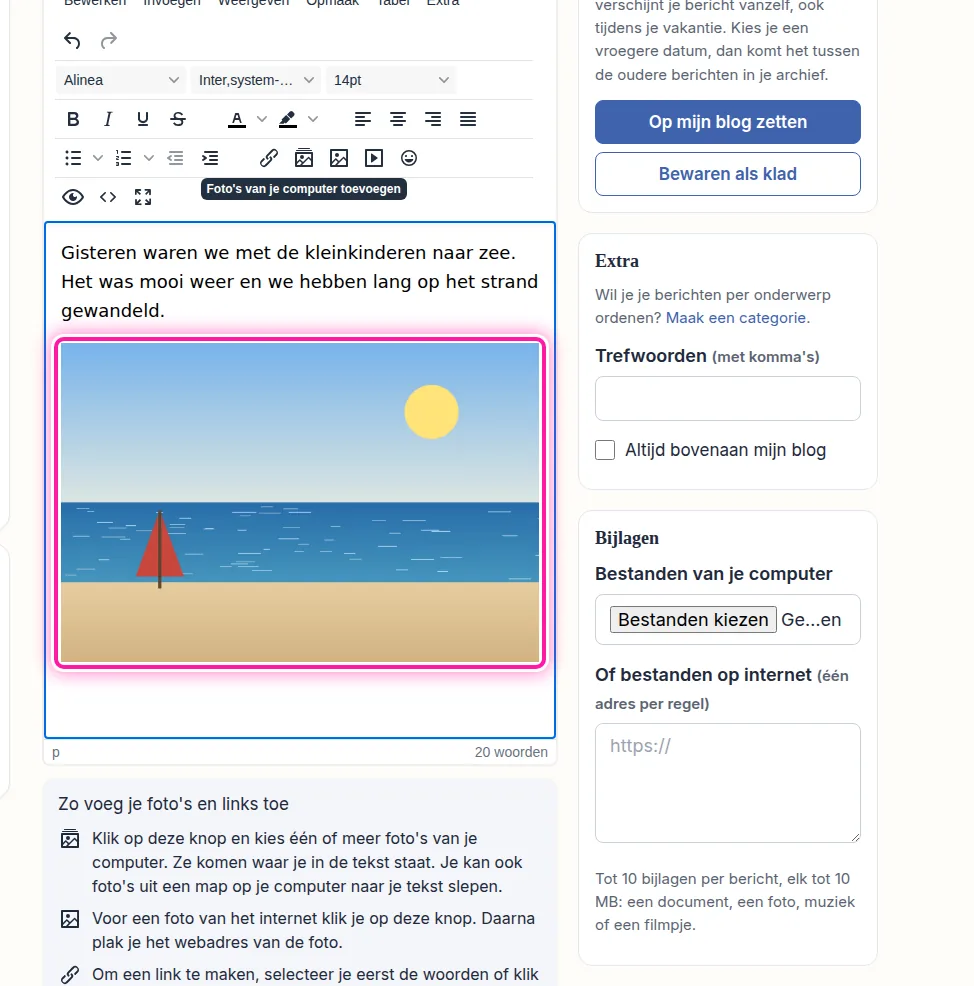Open numbered list style options
This screenshot has width=974, height=986.
(148, 158)
